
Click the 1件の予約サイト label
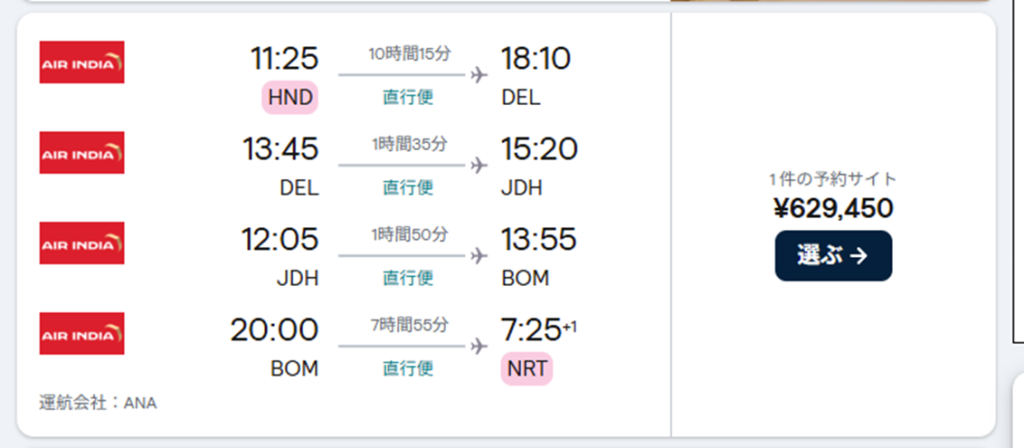pos(833,180)
